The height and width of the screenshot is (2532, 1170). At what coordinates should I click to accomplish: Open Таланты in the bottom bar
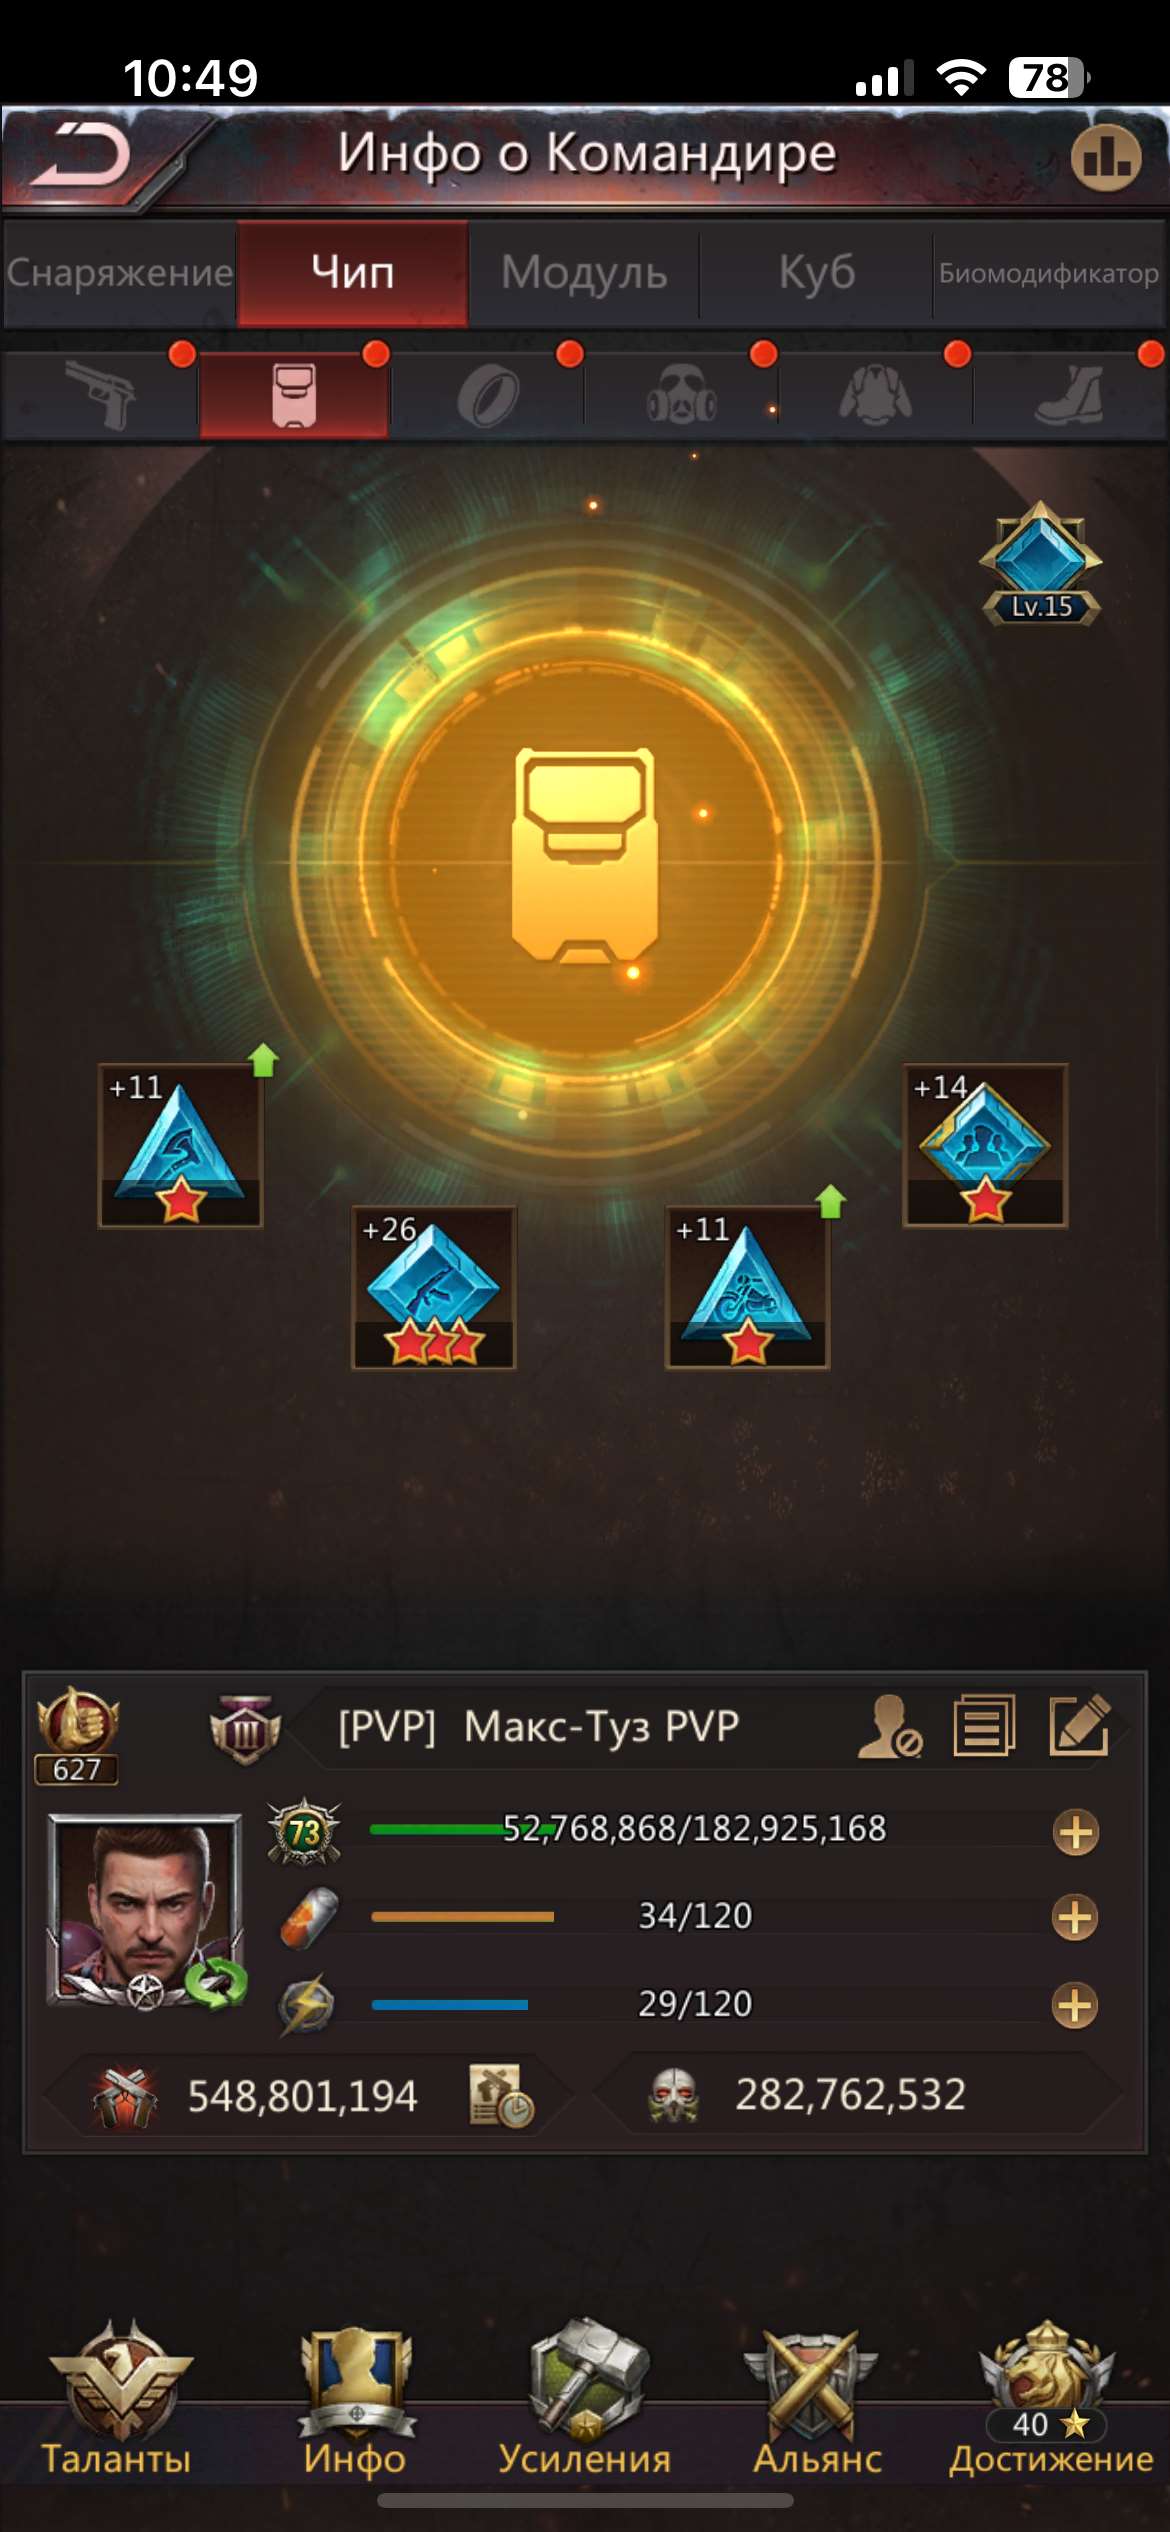[117, 2400]
